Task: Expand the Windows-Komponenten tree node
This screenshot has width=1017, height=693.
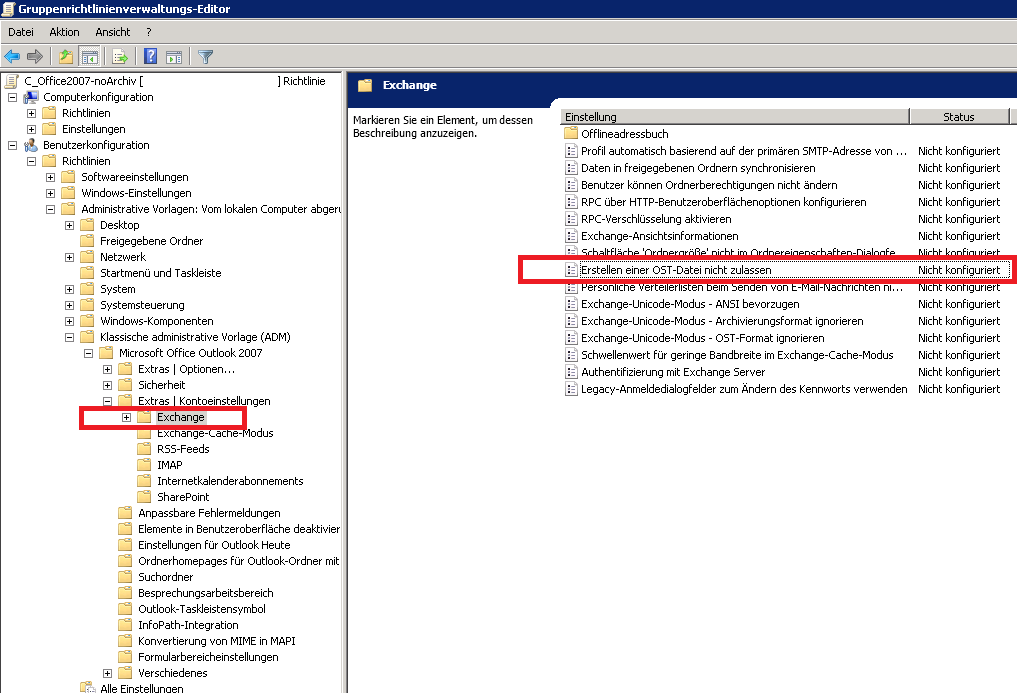Action: coord(70,321)
